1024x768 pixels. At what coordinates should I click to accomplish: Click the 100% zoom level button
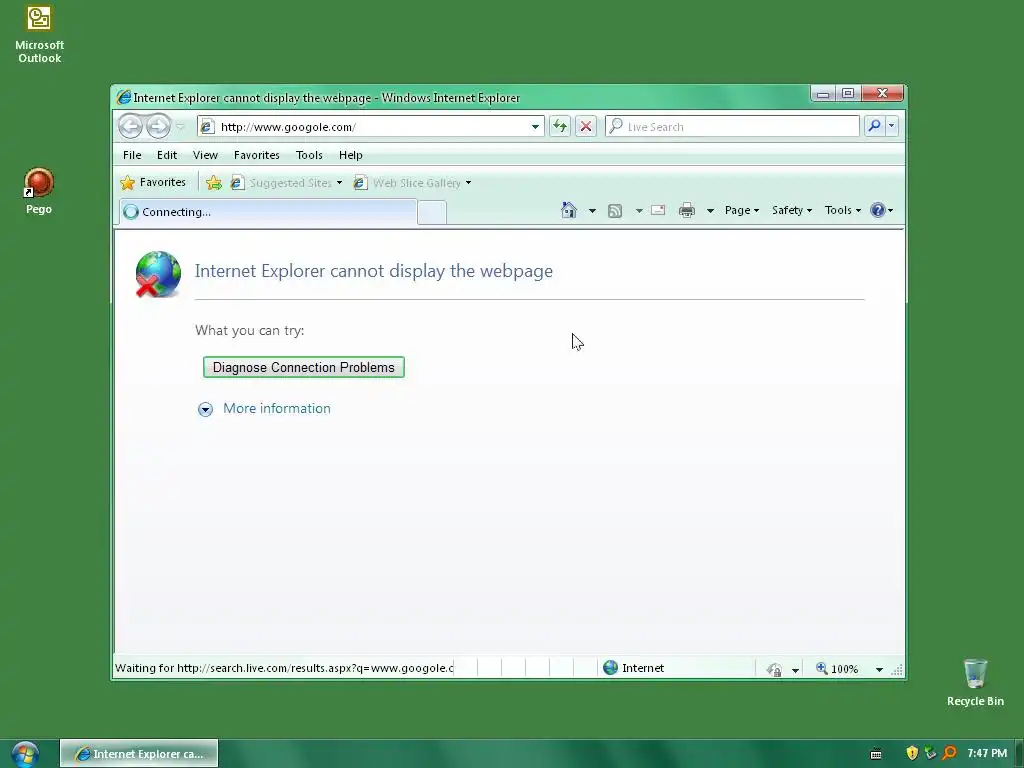(x=837, y=669)
